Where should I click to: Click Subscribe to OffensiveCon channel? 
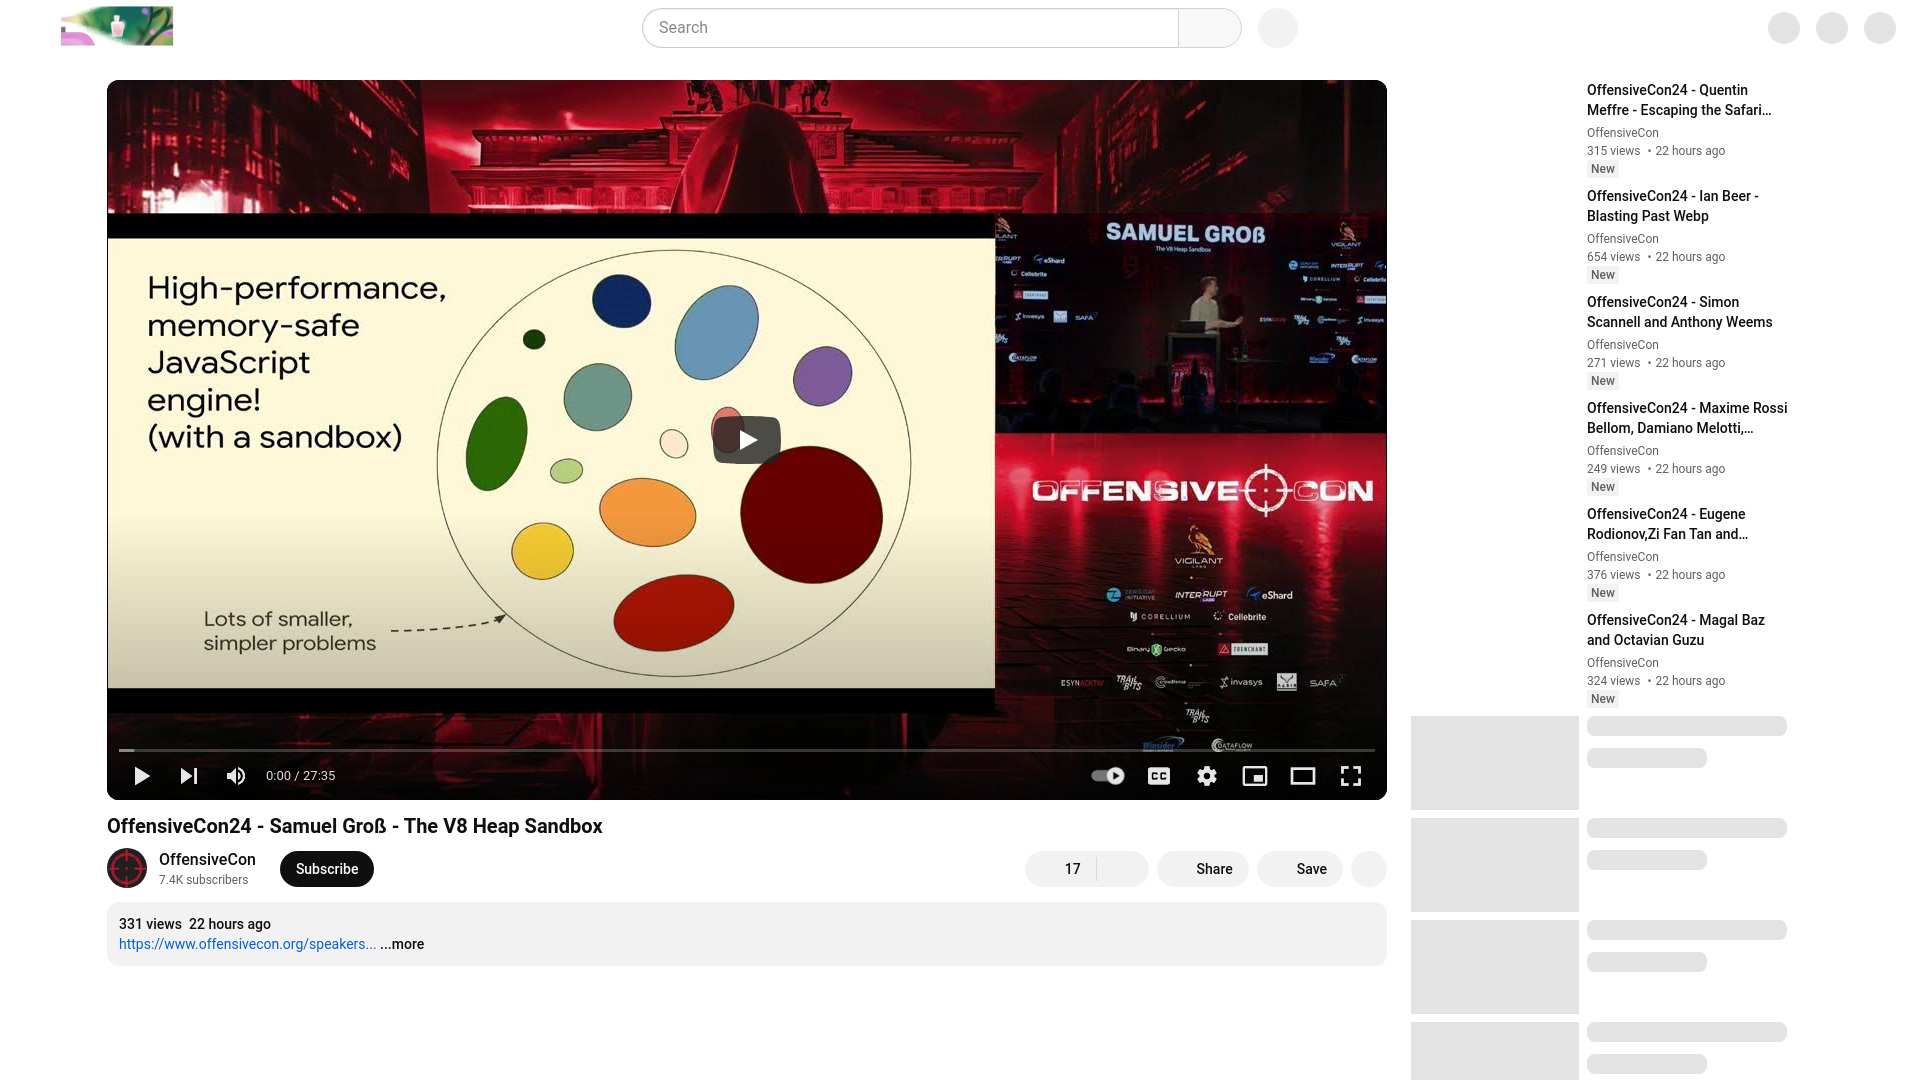pyautogui.click(x=326, y=869)
